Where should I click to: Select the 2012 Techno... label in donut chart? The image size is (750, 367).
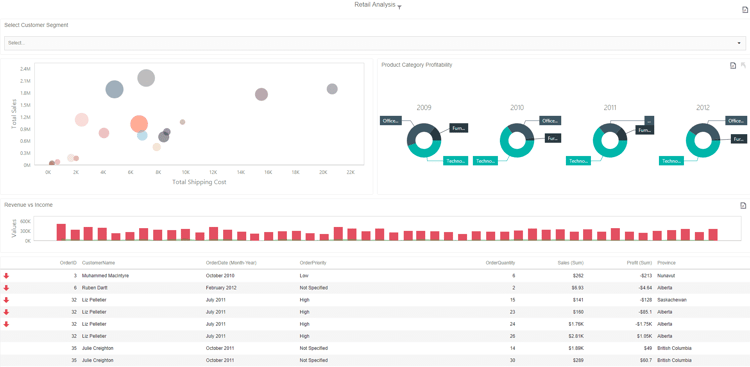pyautogui.click(x=671, y=161)
